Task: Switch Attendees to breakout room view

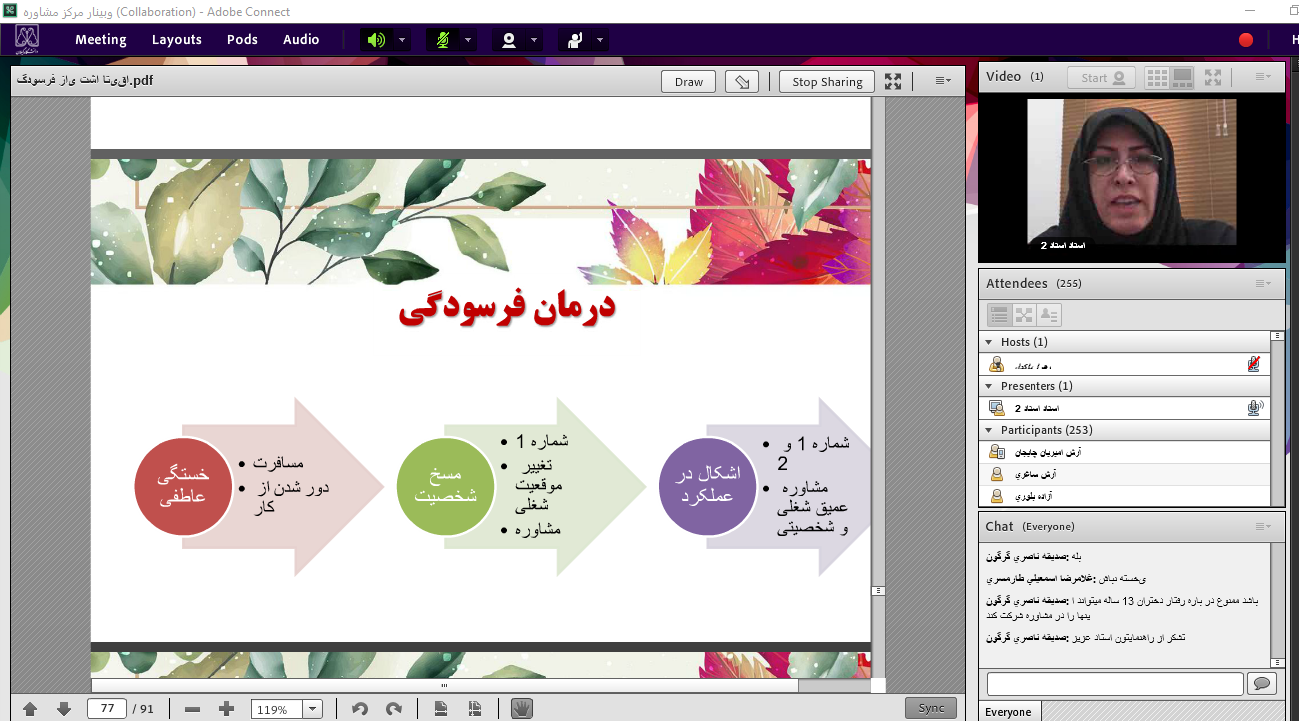Action: coord(1024,315)
